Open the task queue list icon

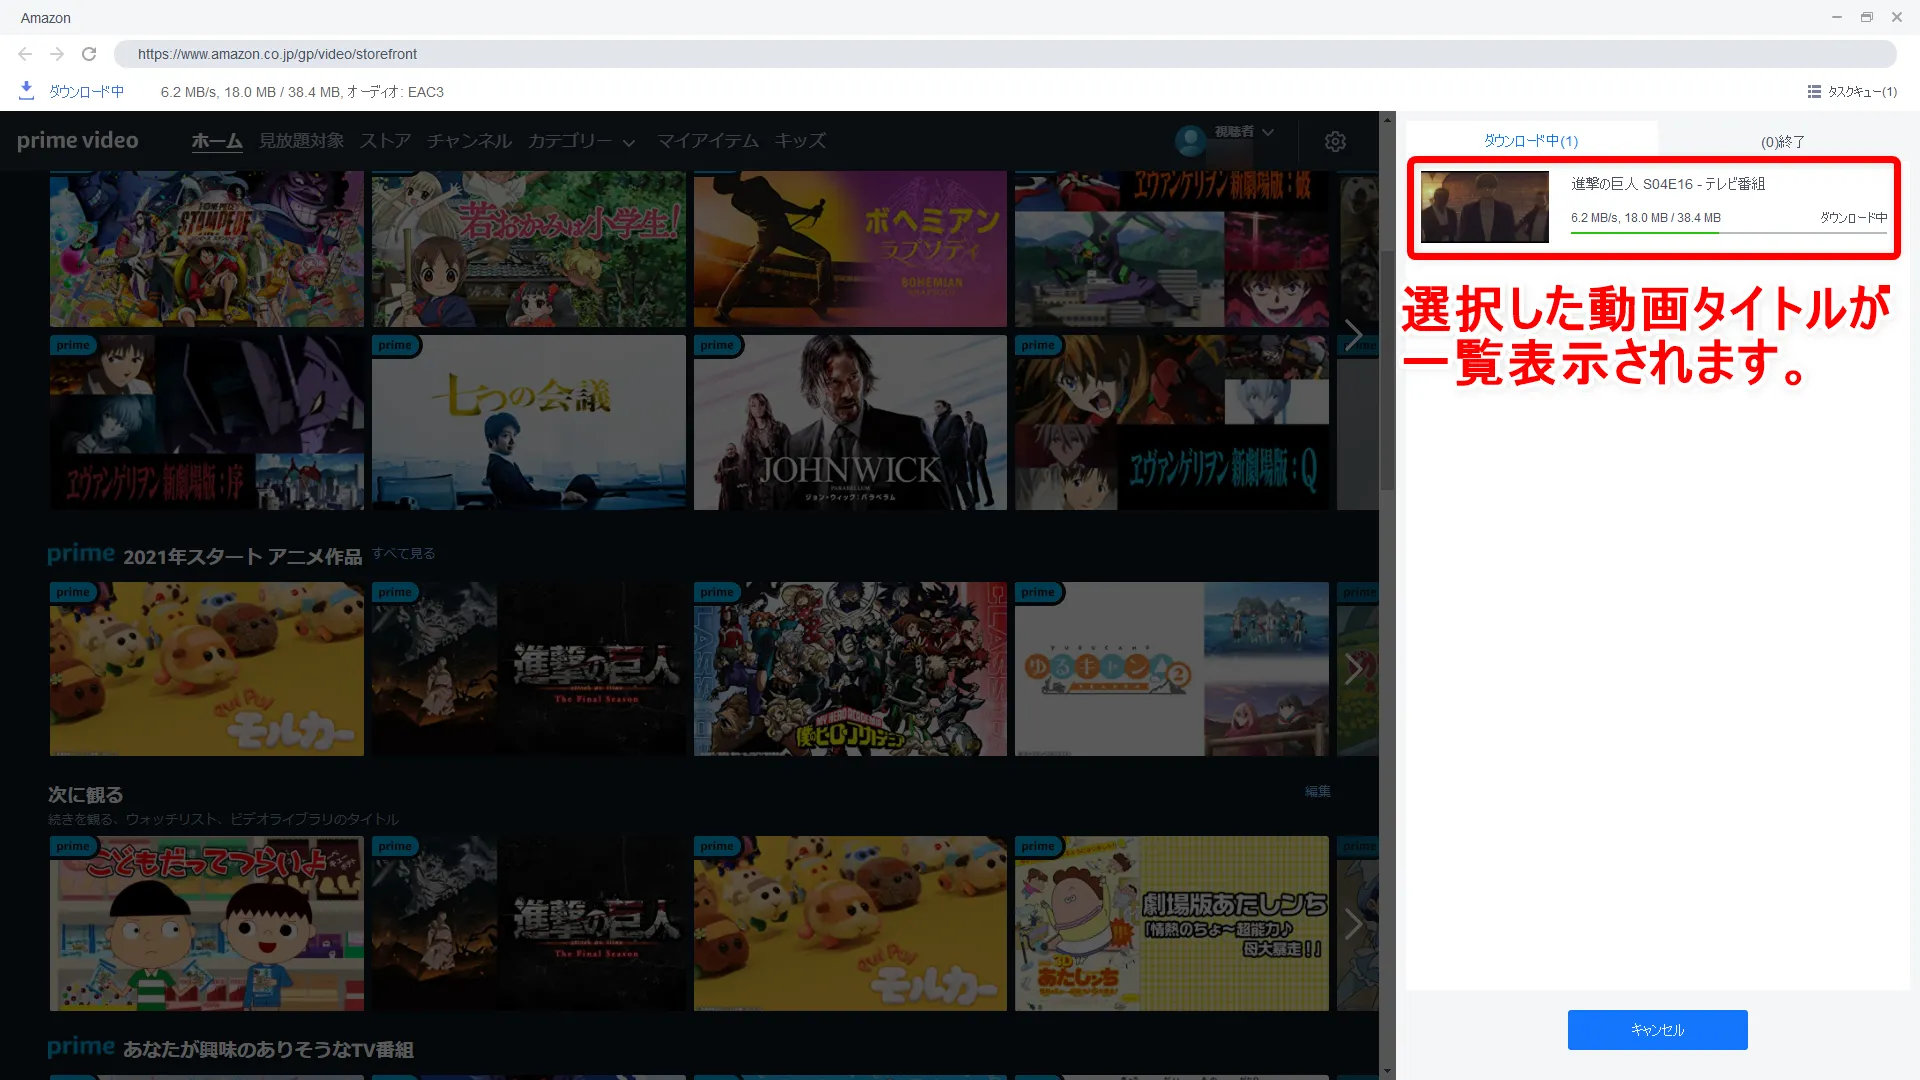[1814, 92]
